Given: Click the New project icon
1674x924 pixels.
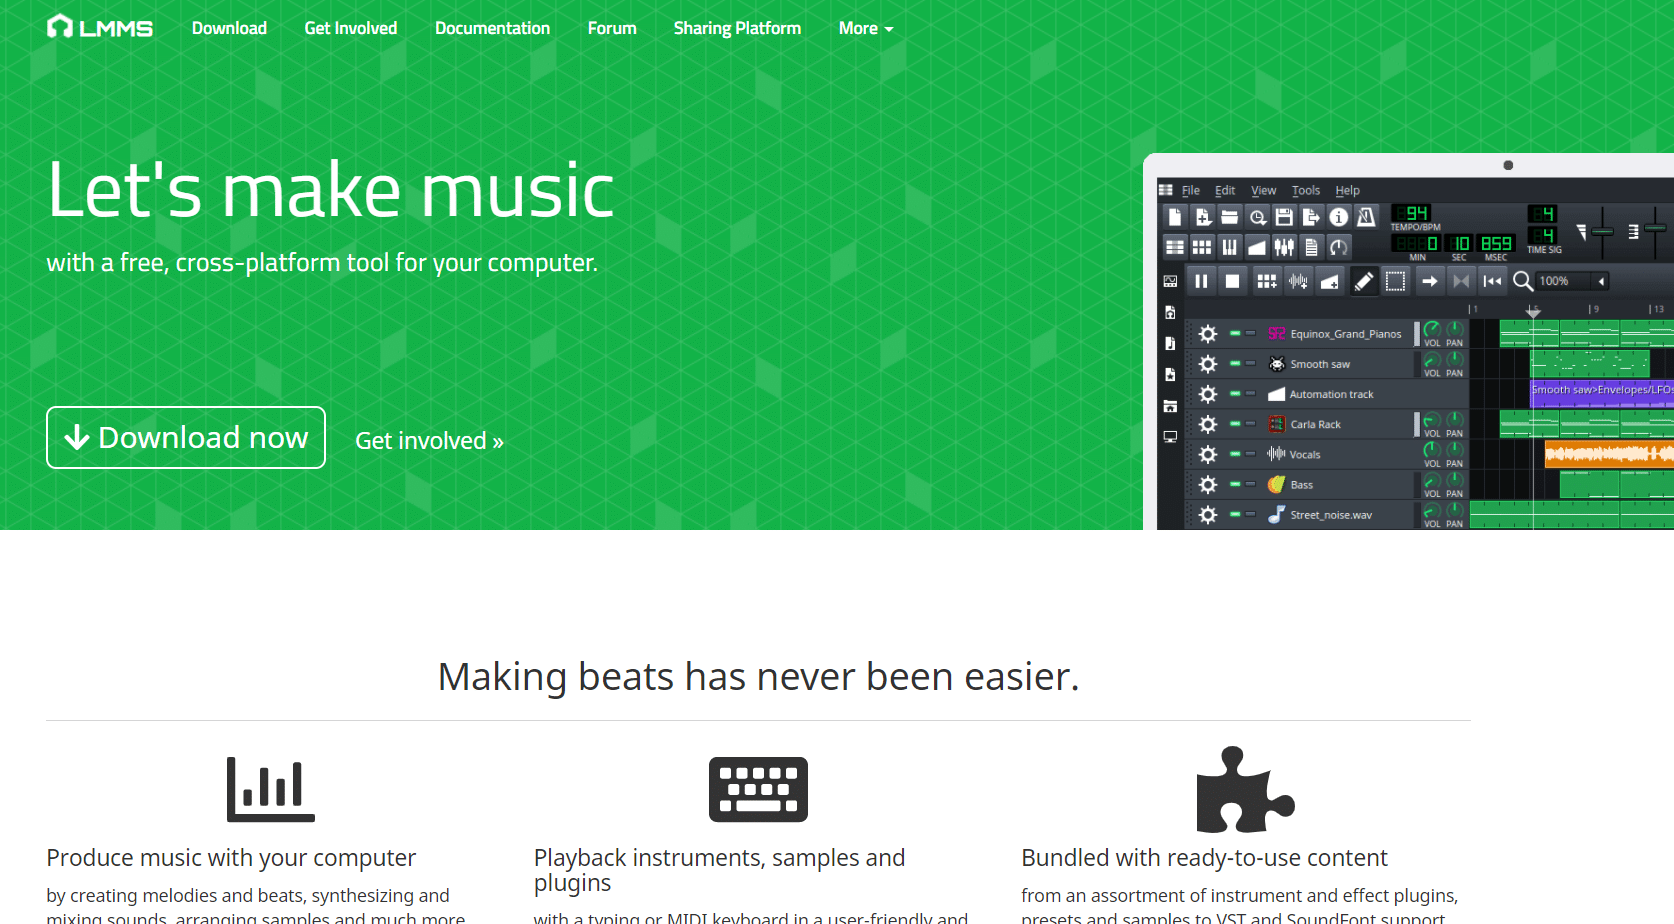Looking at the screenshot, I should click(1175, 217).
